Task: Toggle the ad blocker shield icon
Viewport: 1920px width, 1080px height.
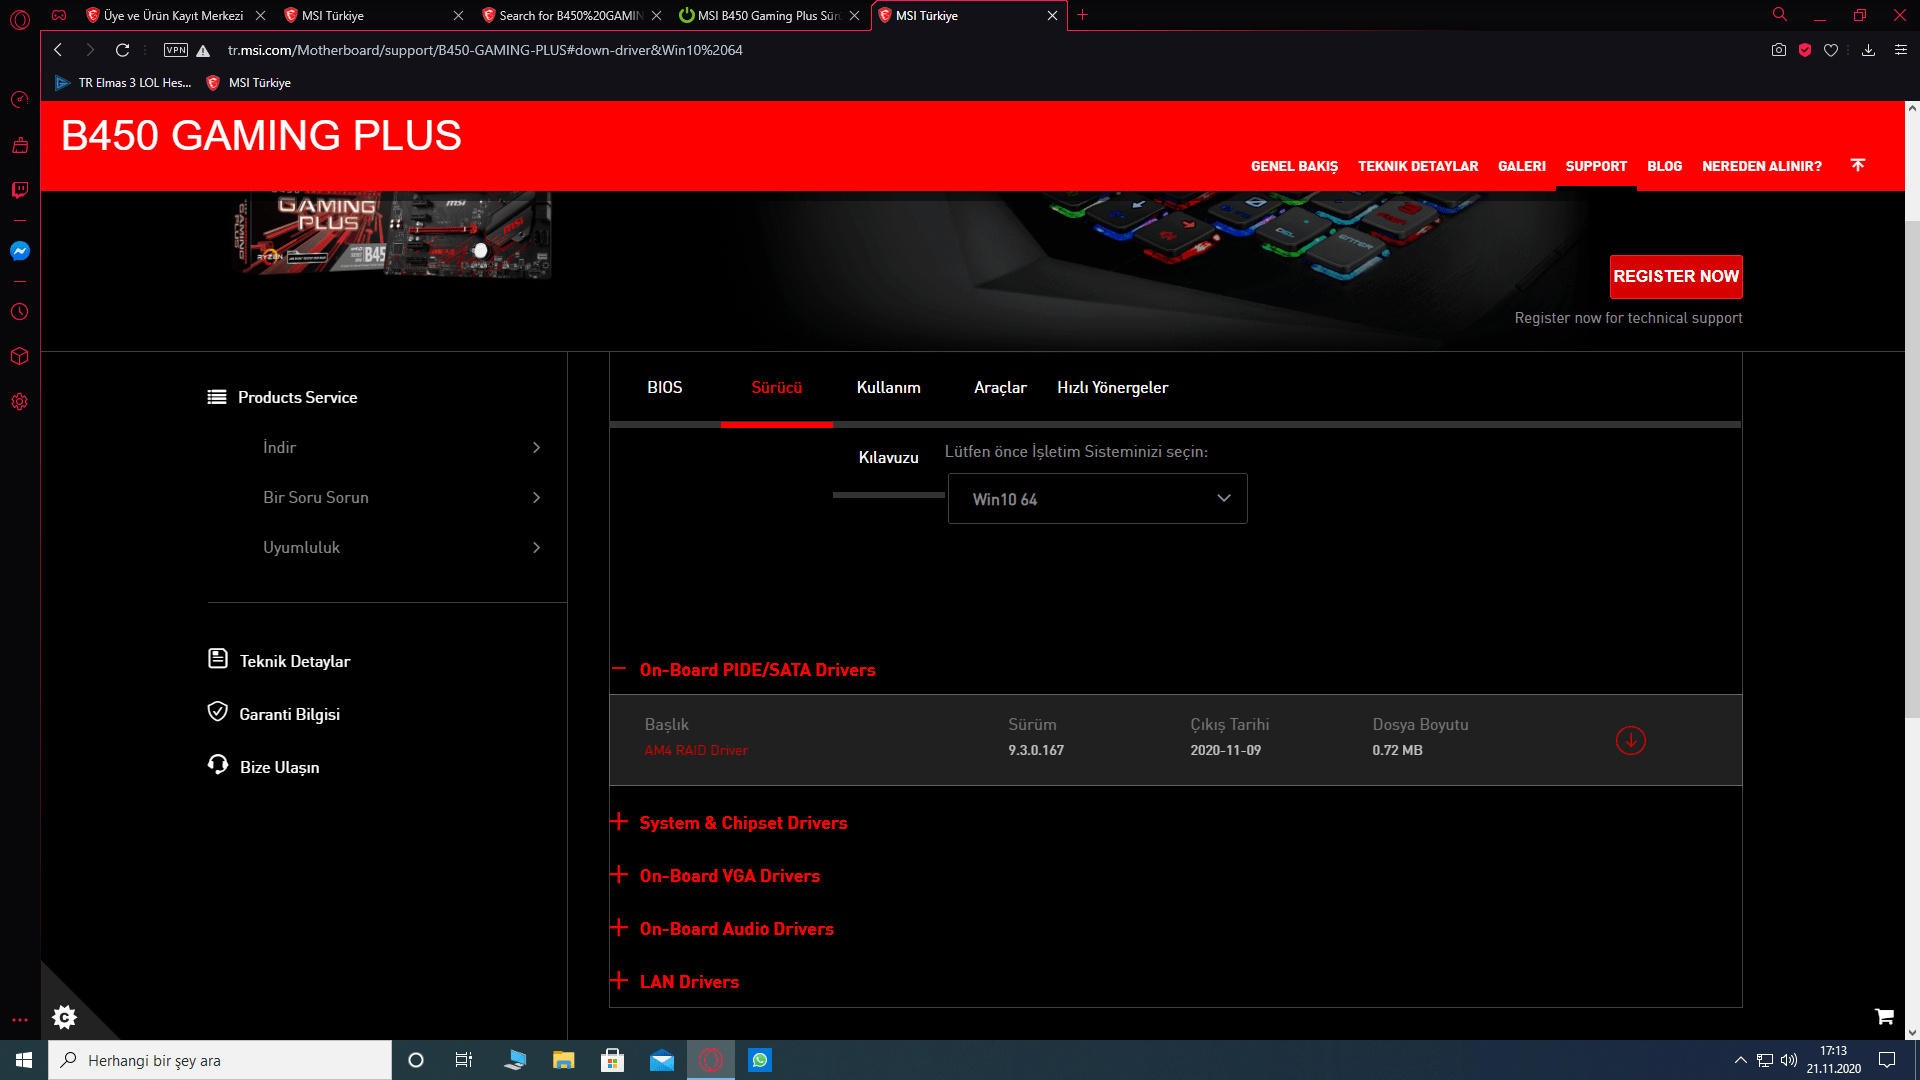Action: point(1805,50)
